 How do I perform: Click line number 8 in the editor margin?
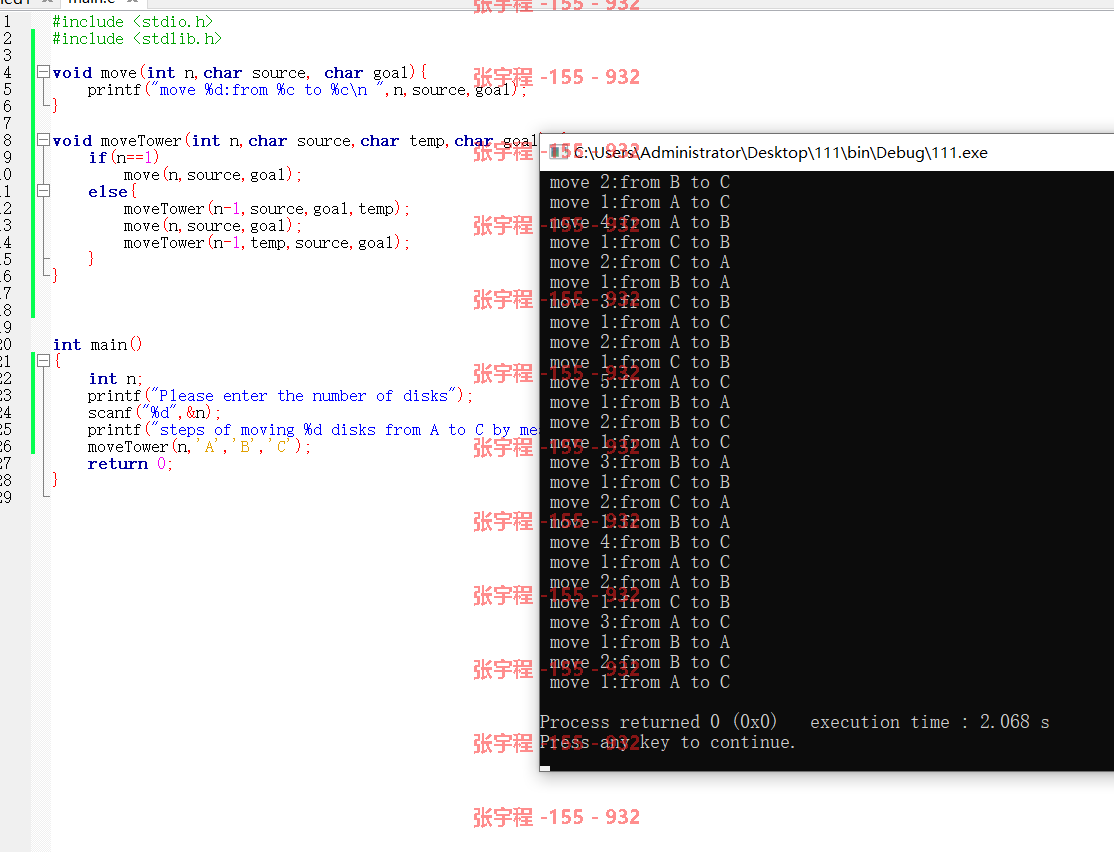pos(7,141)
